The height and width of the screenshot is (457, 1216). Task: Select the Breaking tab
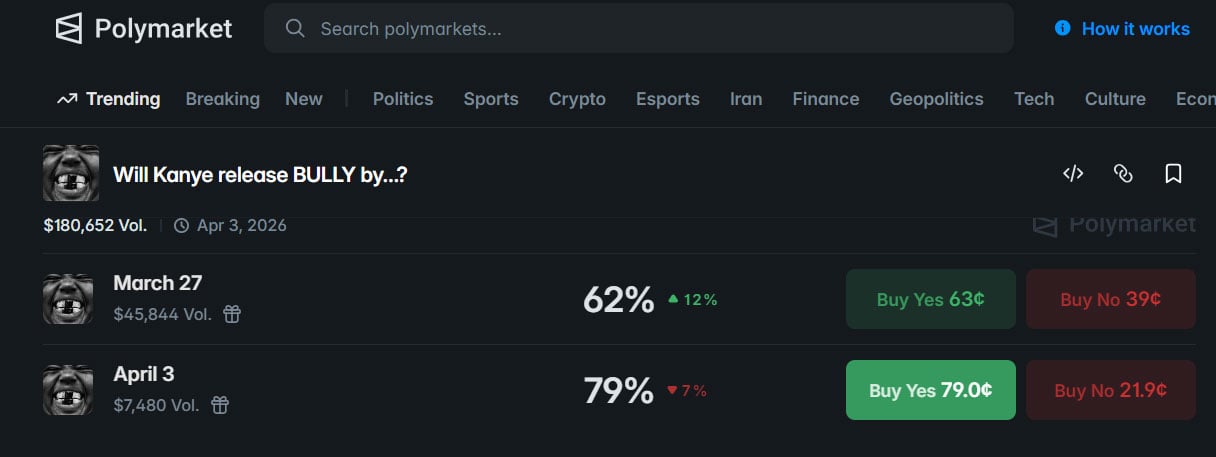pos(222,99)
